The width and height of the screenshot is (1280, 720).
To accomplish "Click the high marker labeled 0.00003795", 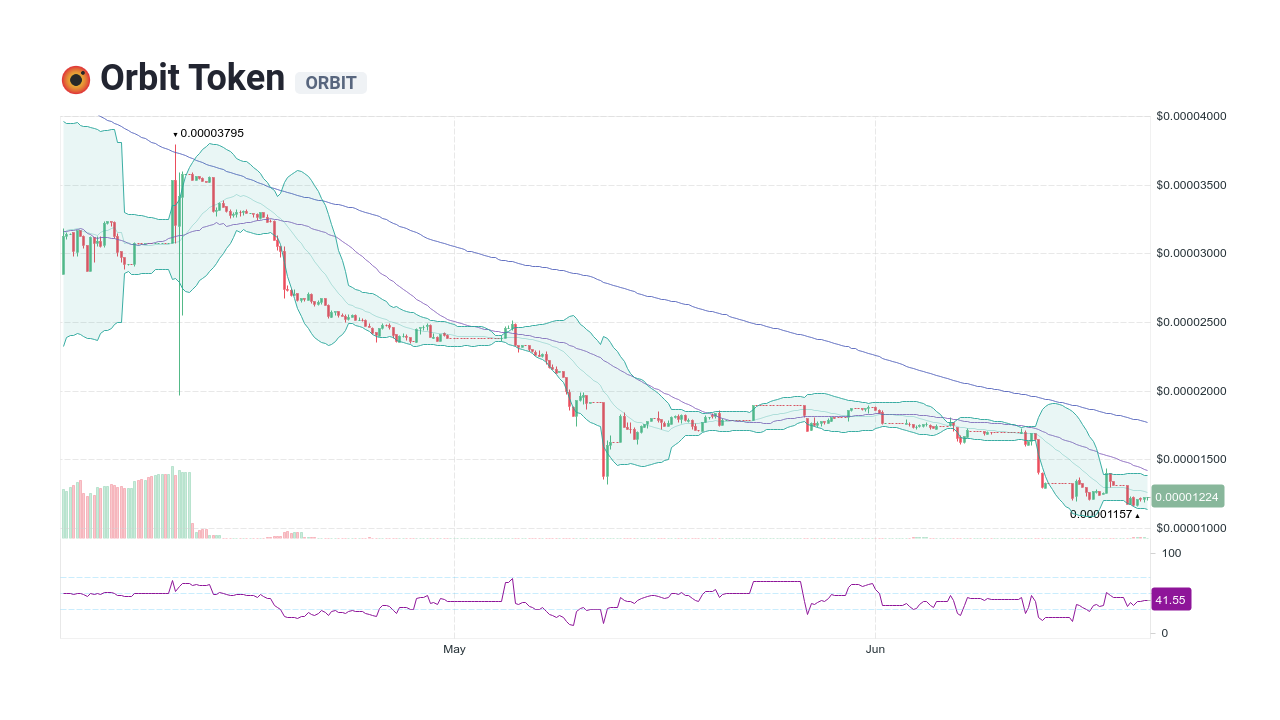I will (x=212, y=132).
